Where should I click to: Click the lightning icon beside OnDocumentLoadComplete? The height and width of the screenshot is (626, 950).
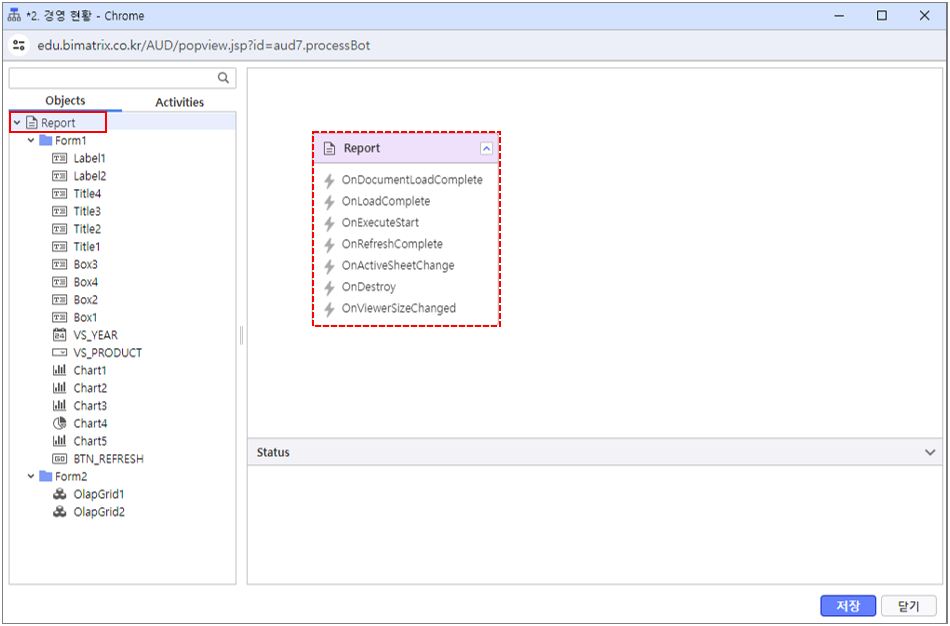(329, 180)
